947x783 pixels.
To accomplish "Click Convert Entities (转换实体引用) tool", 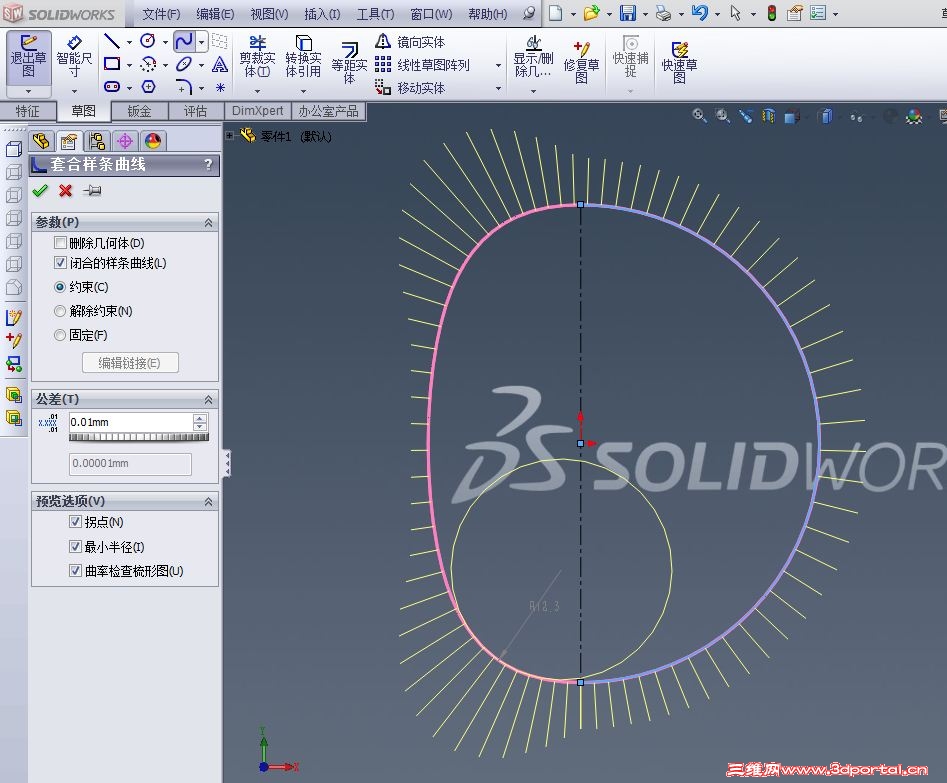I will coord(303,56).
